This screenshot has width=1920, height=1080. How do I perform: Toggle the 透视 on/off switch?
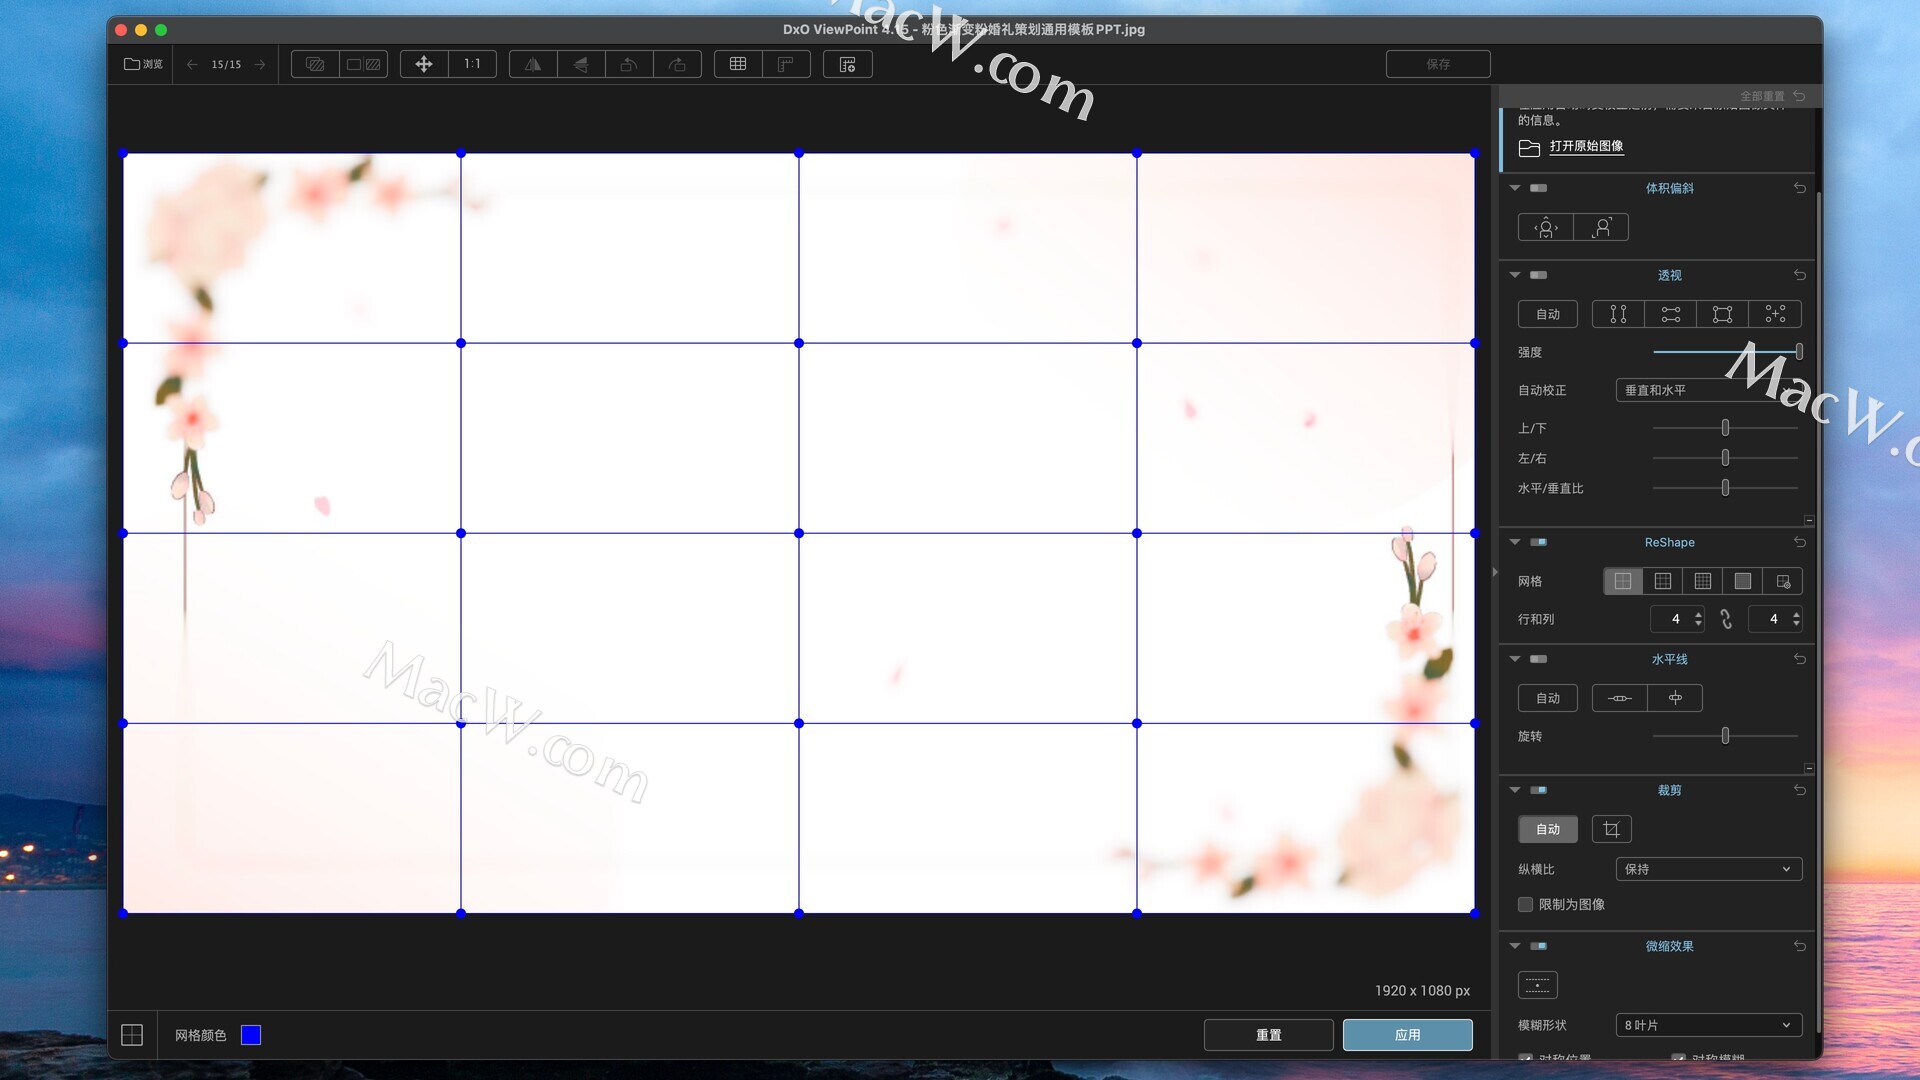pyautogui.click(x=1539, y=275)
